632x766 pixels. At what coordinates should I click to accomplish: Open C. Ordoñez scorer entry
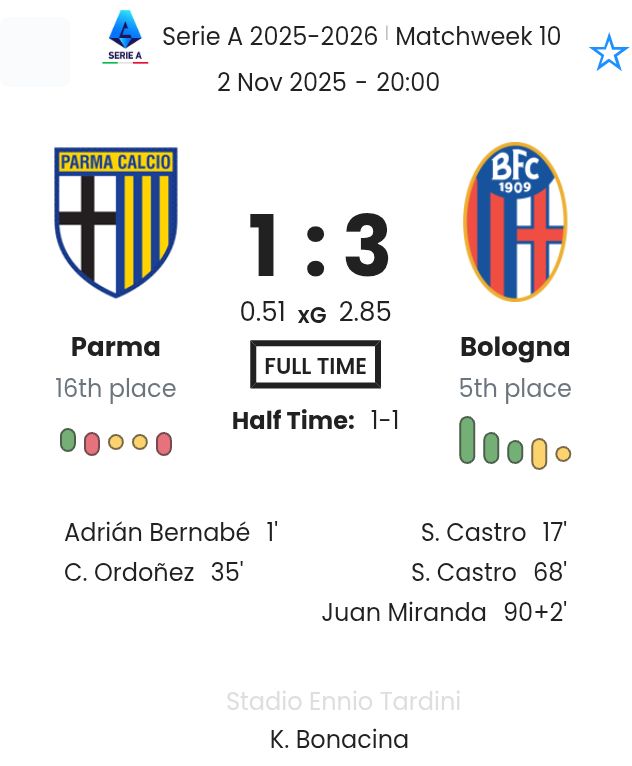coord(129,573)
